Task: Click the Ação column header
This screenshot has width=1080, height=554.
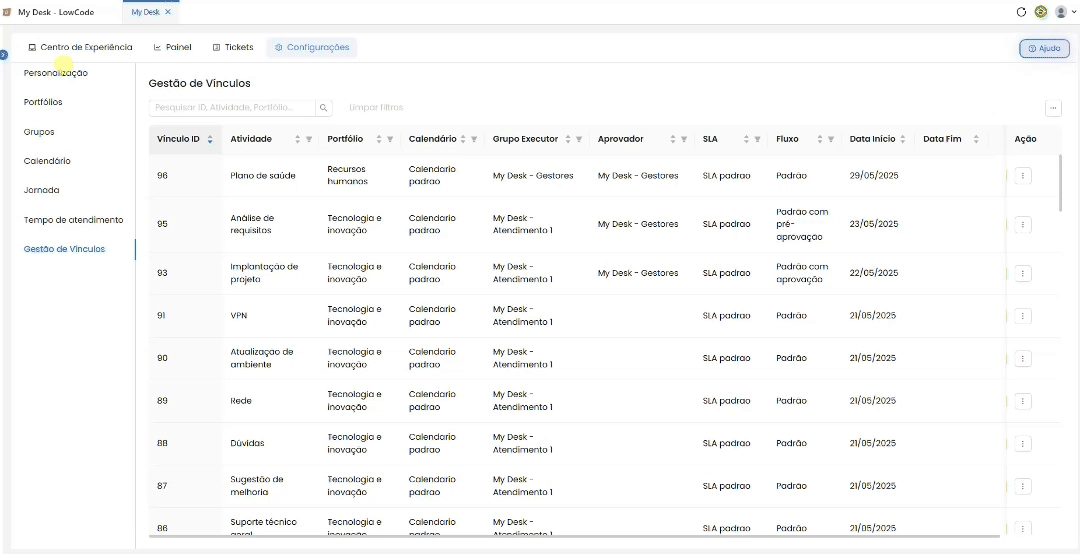Action: pyautogui.click(x=1026, y=139)
